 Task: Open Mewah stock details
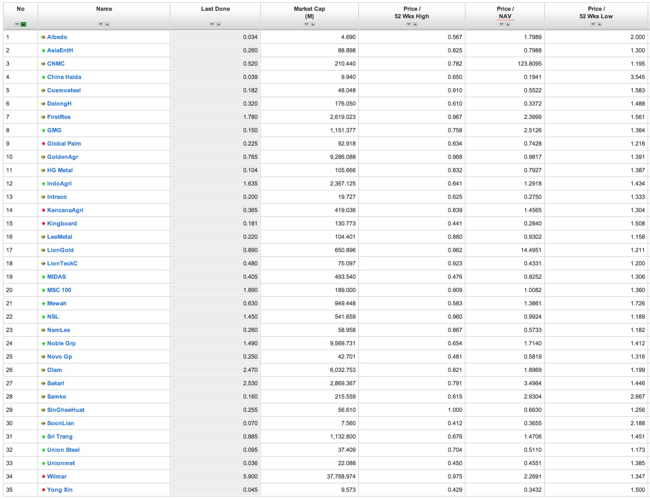[x=57, y=303]
